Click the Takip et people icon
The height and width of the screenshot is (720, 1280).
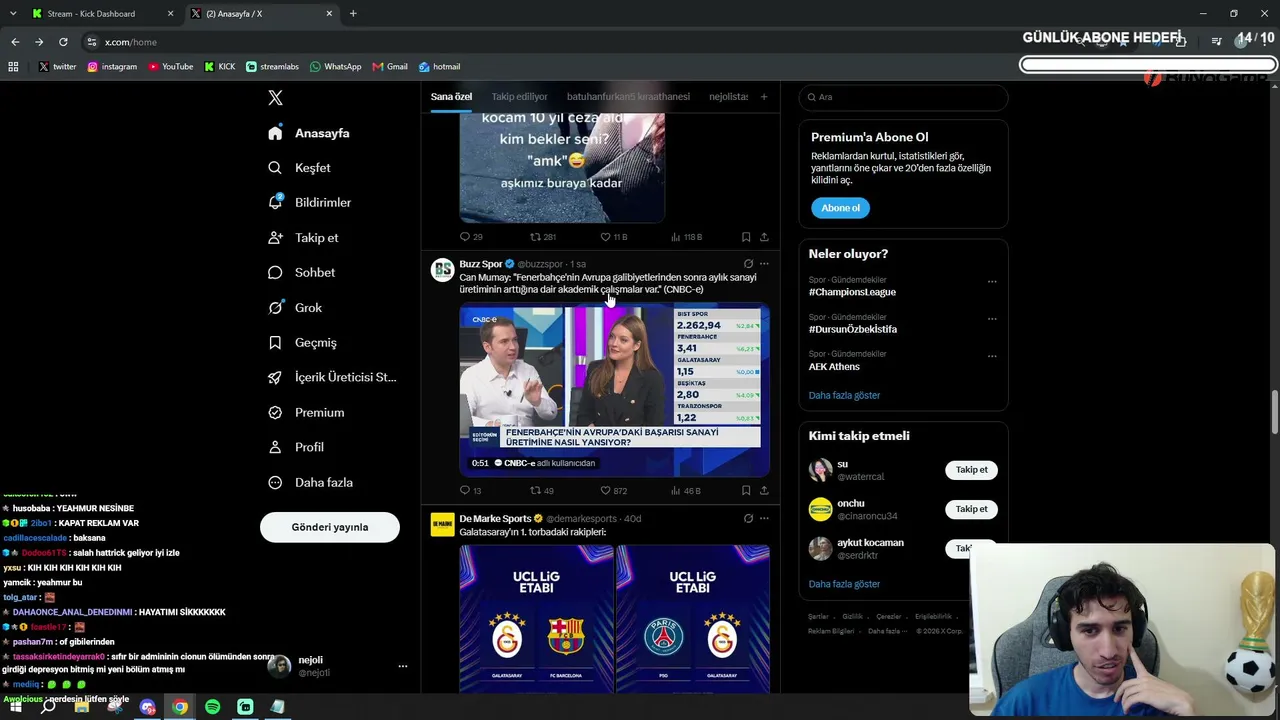(x=275, y=238)
